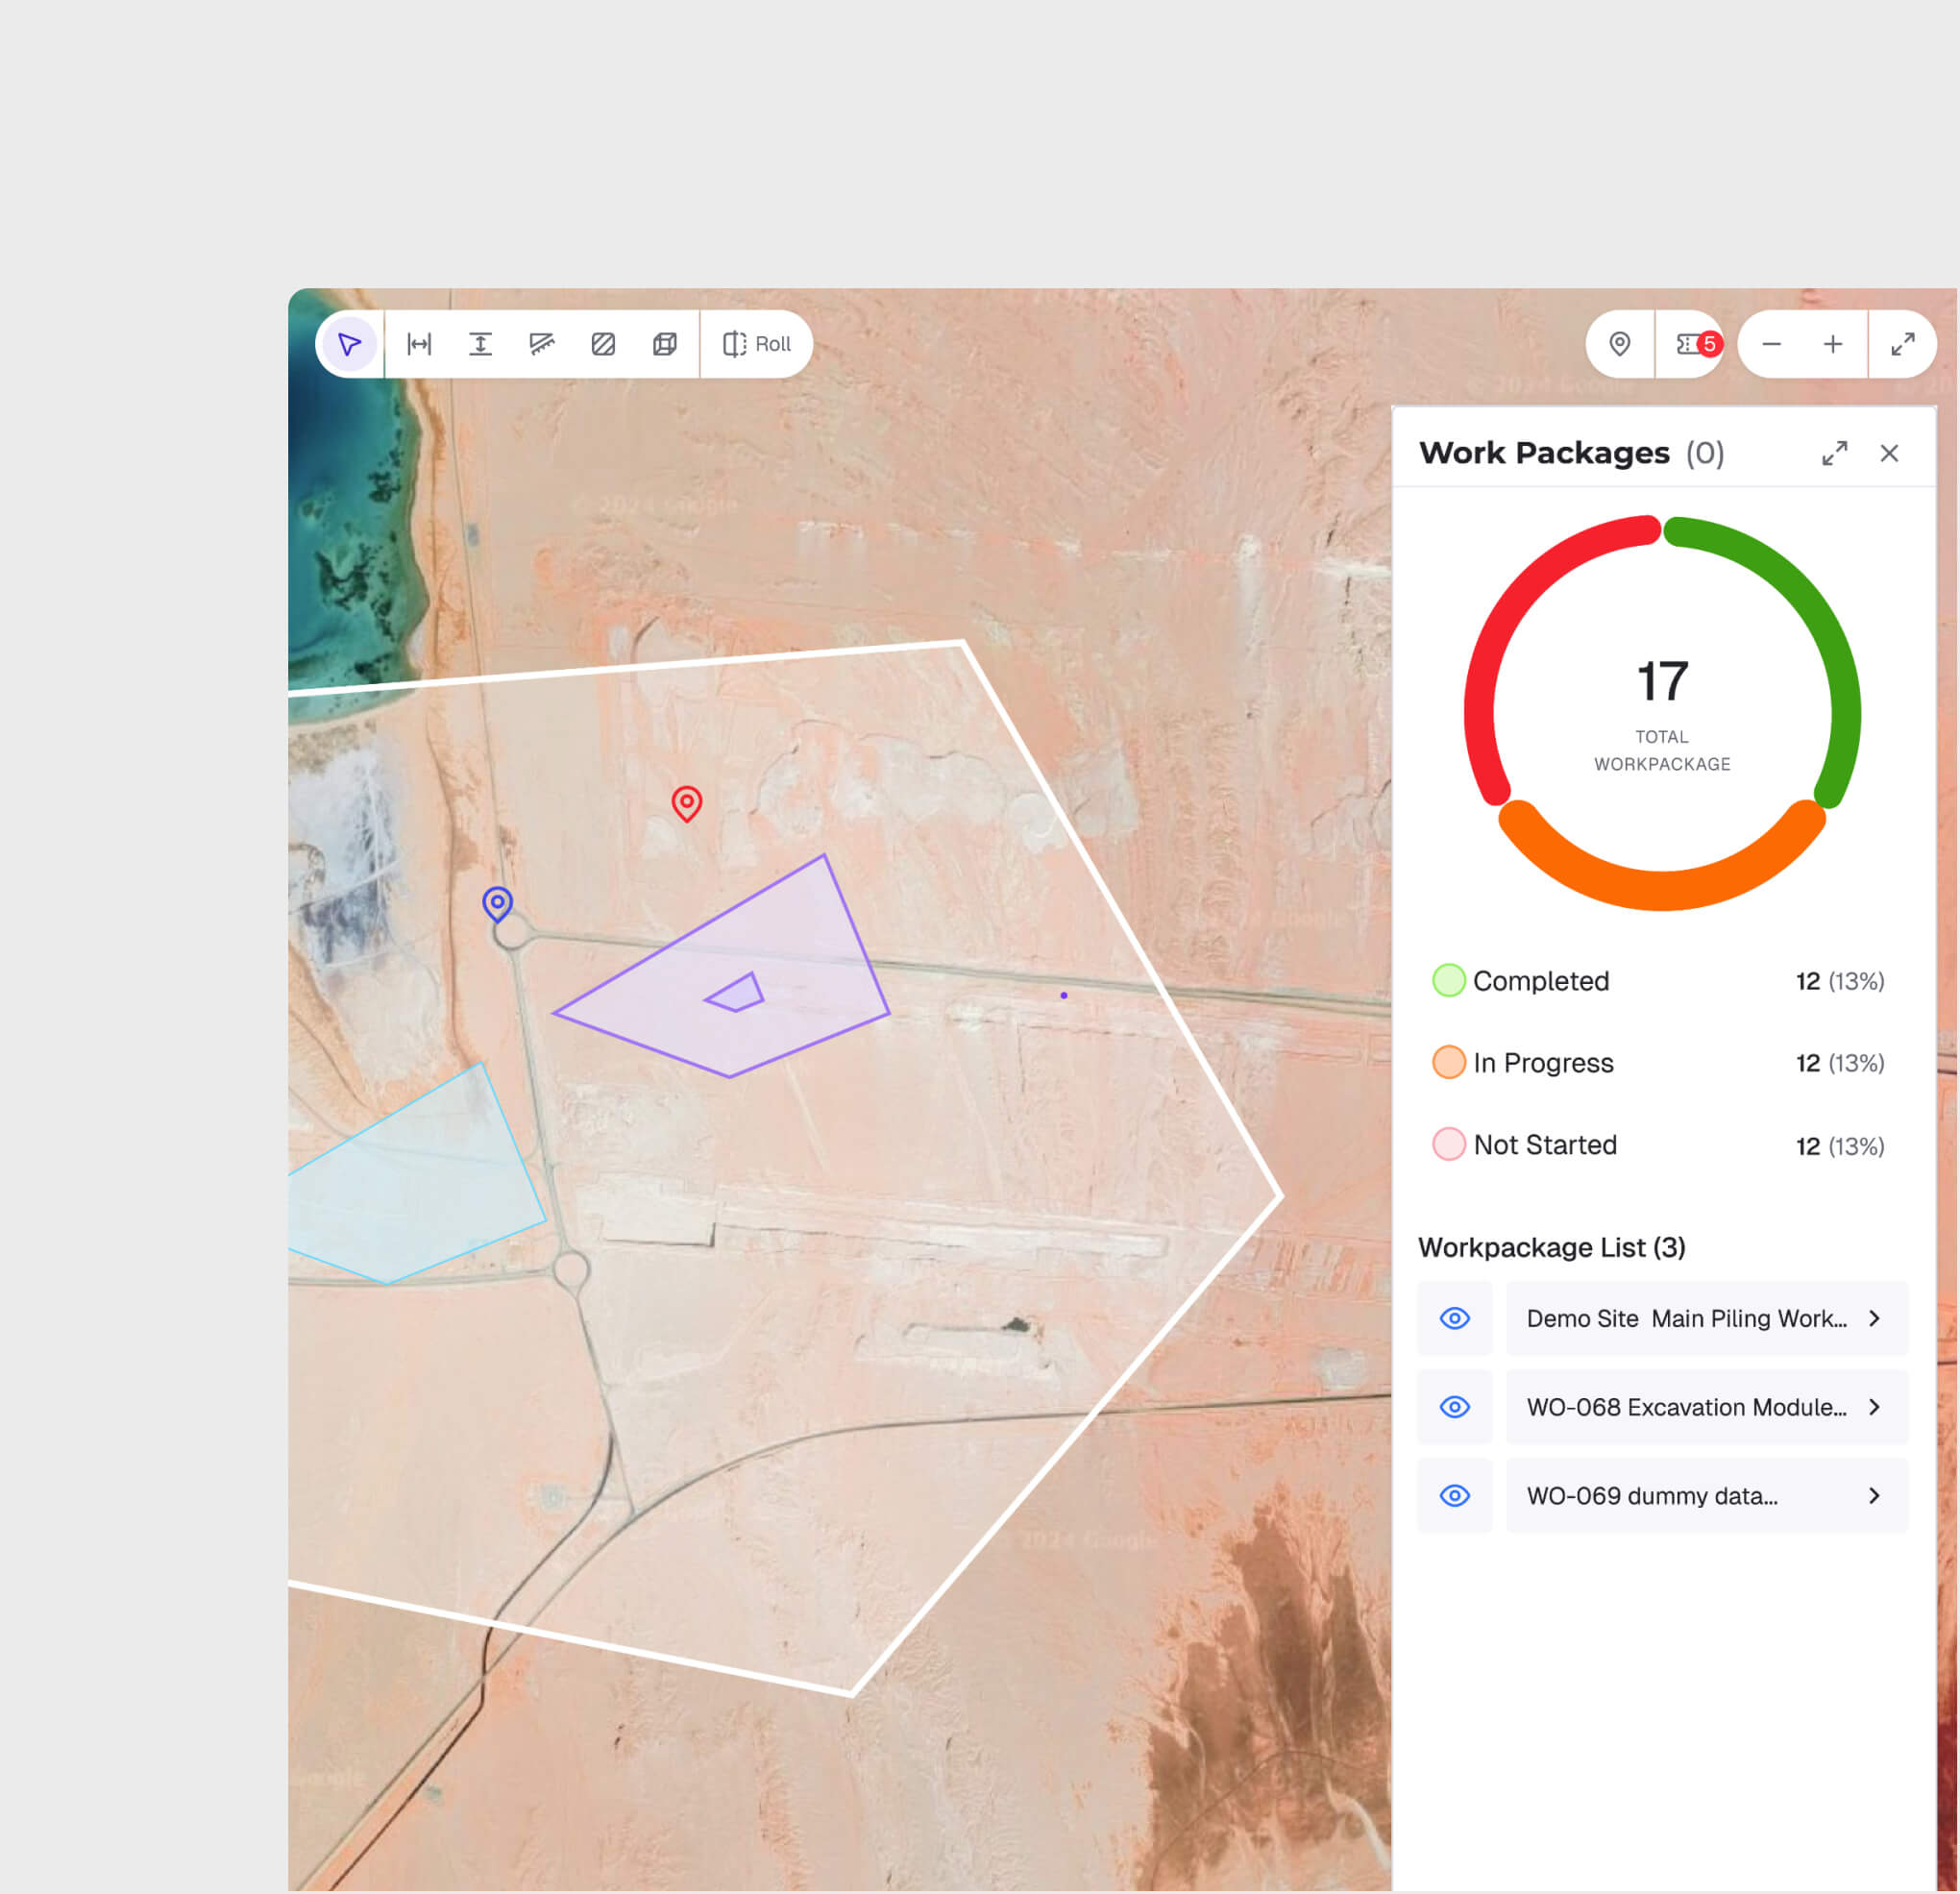Expand the Work Packages panel
1960x1894 pixels.
click(1834, 453)
